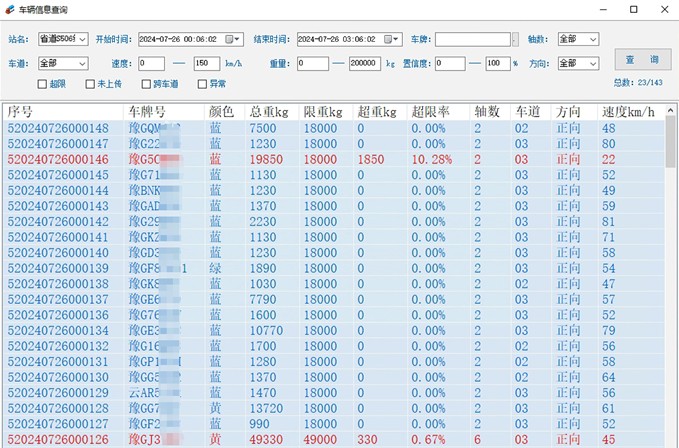679x448 pixels.
Task: Click the 颜色 column header
Action: click(x=225, y=112)
